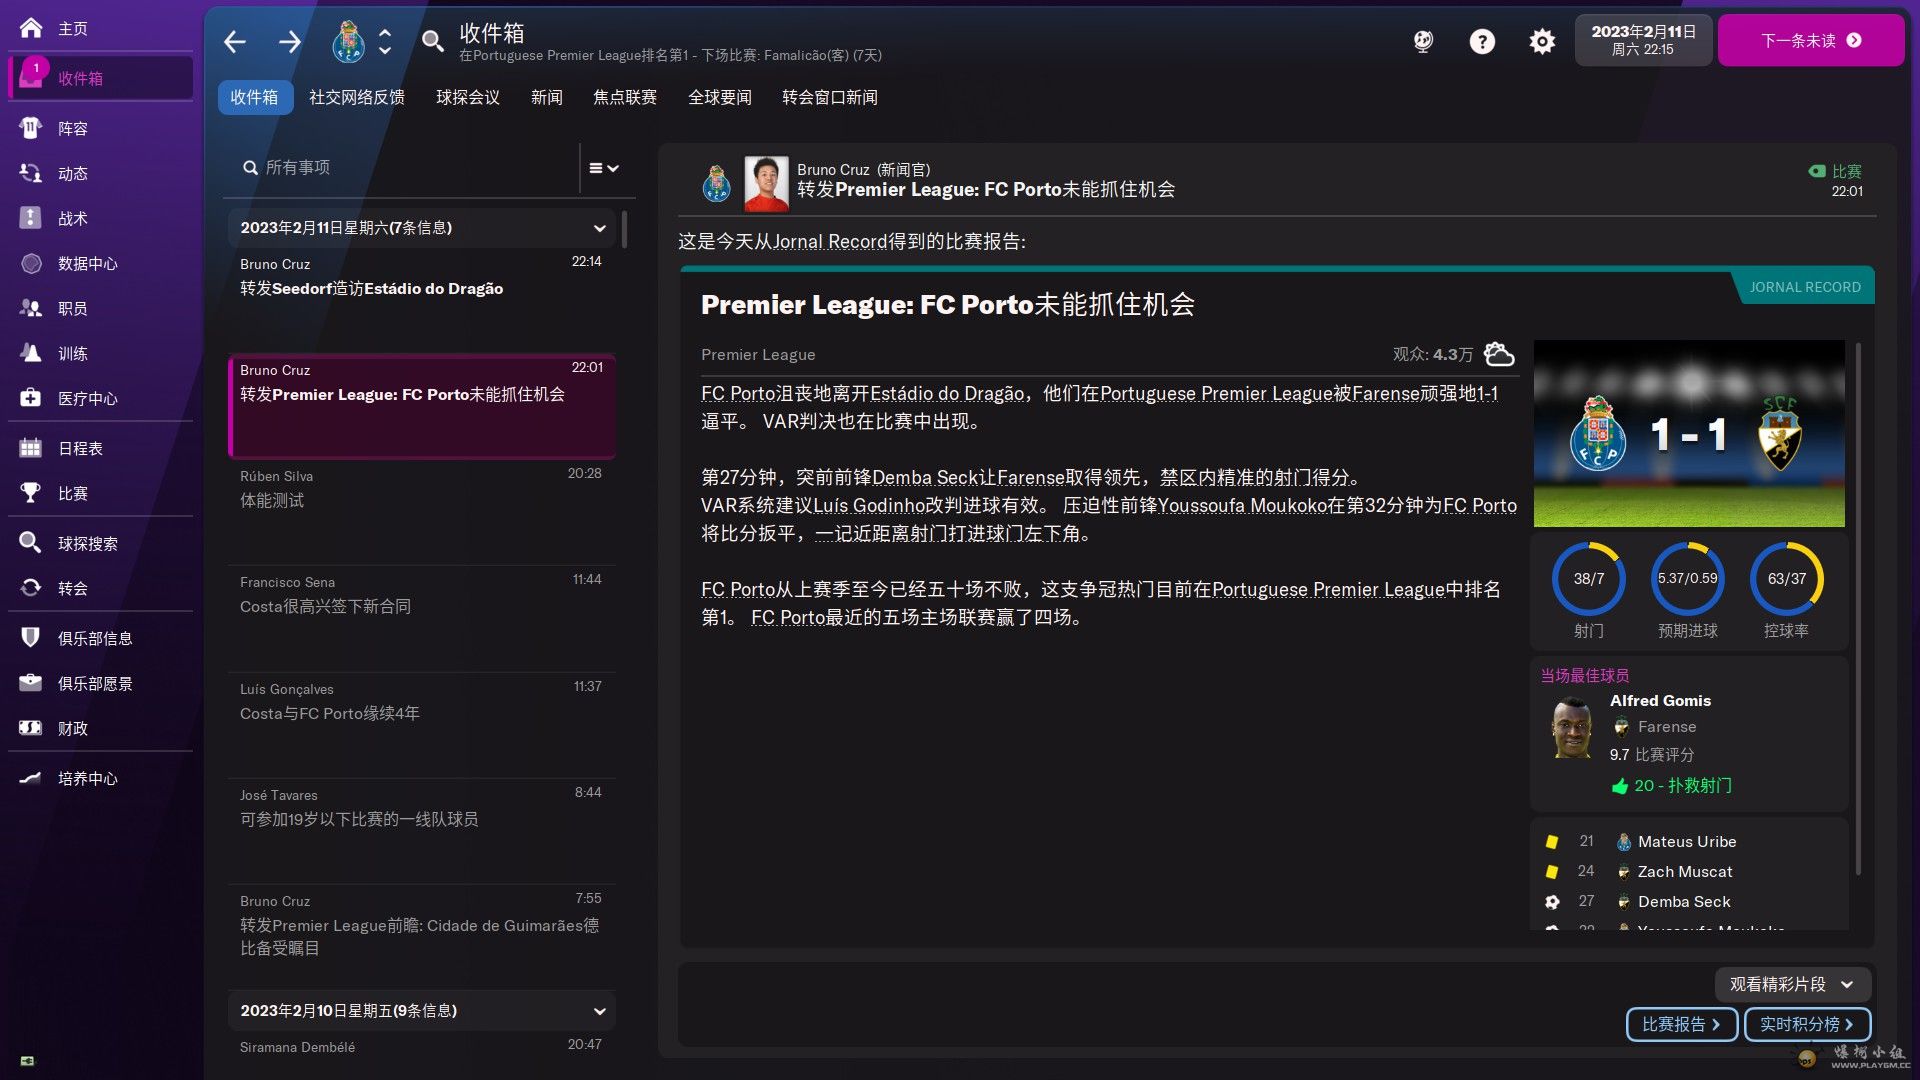This screenshot has height=1080, width=1920.
Task: Click the Bruno Cruz portrait photo
Action: click(766, 184)
